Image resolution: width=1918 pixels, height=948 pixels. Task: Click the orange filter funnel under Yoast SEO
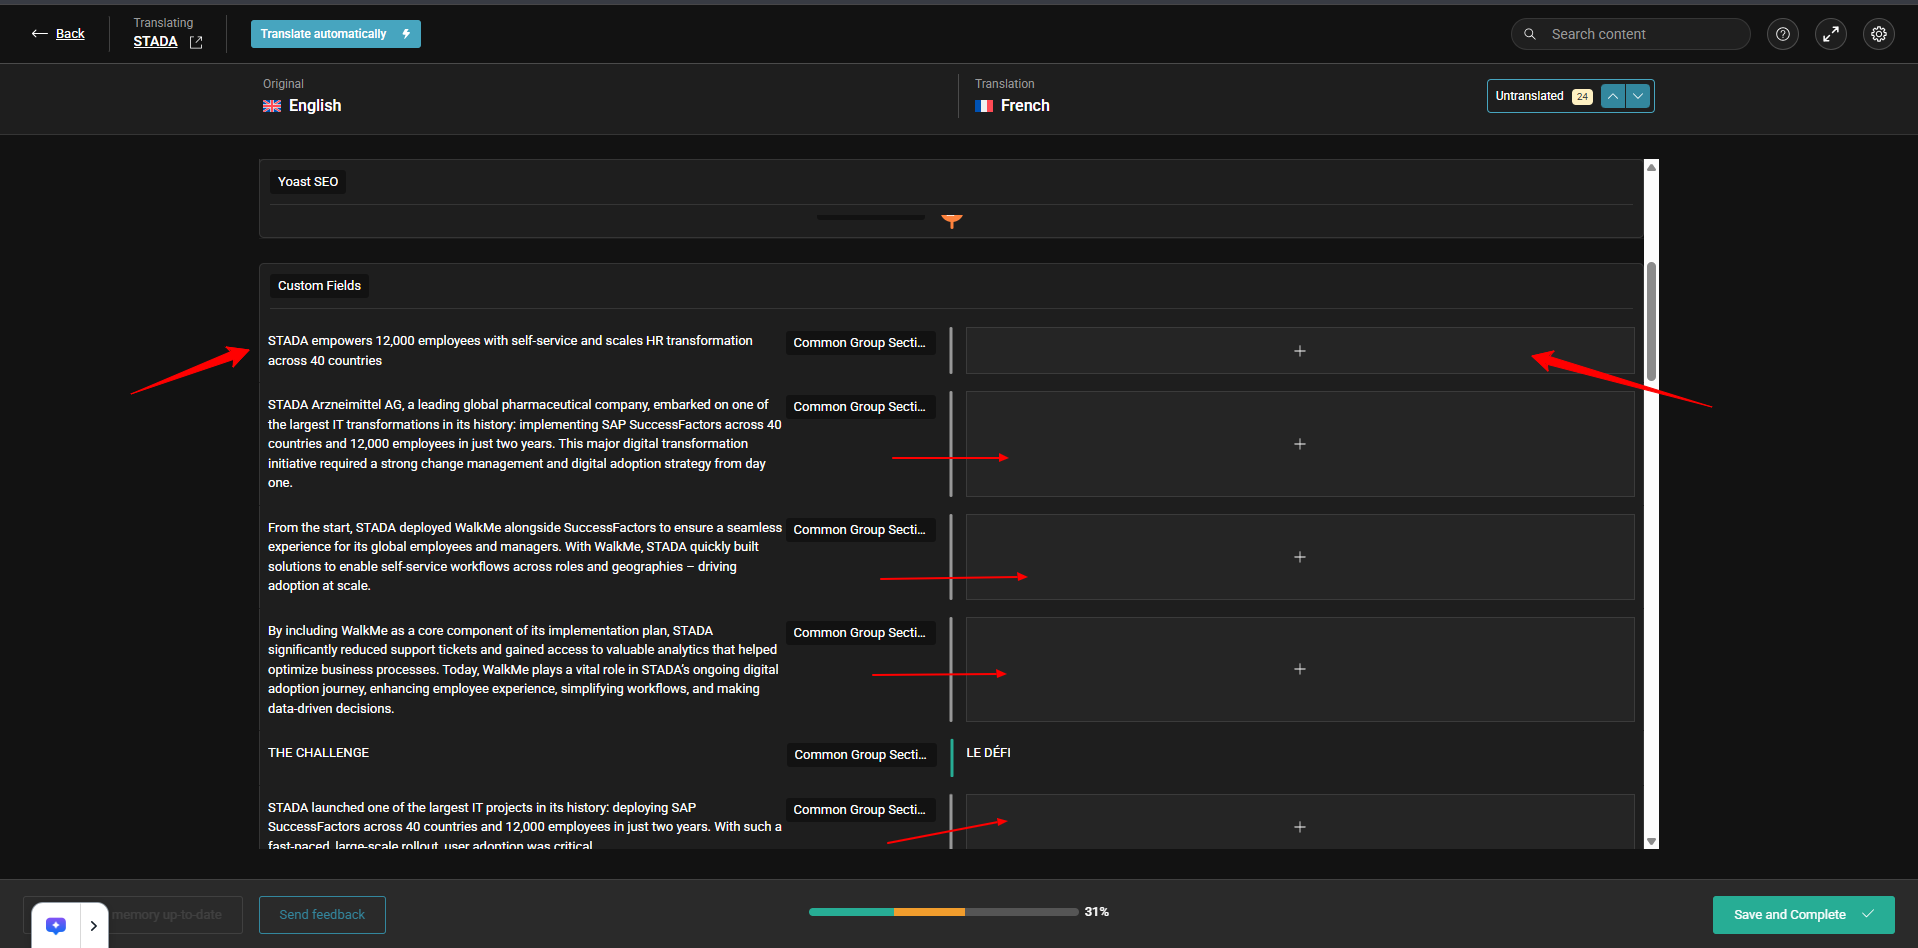[x=951, y=221]
